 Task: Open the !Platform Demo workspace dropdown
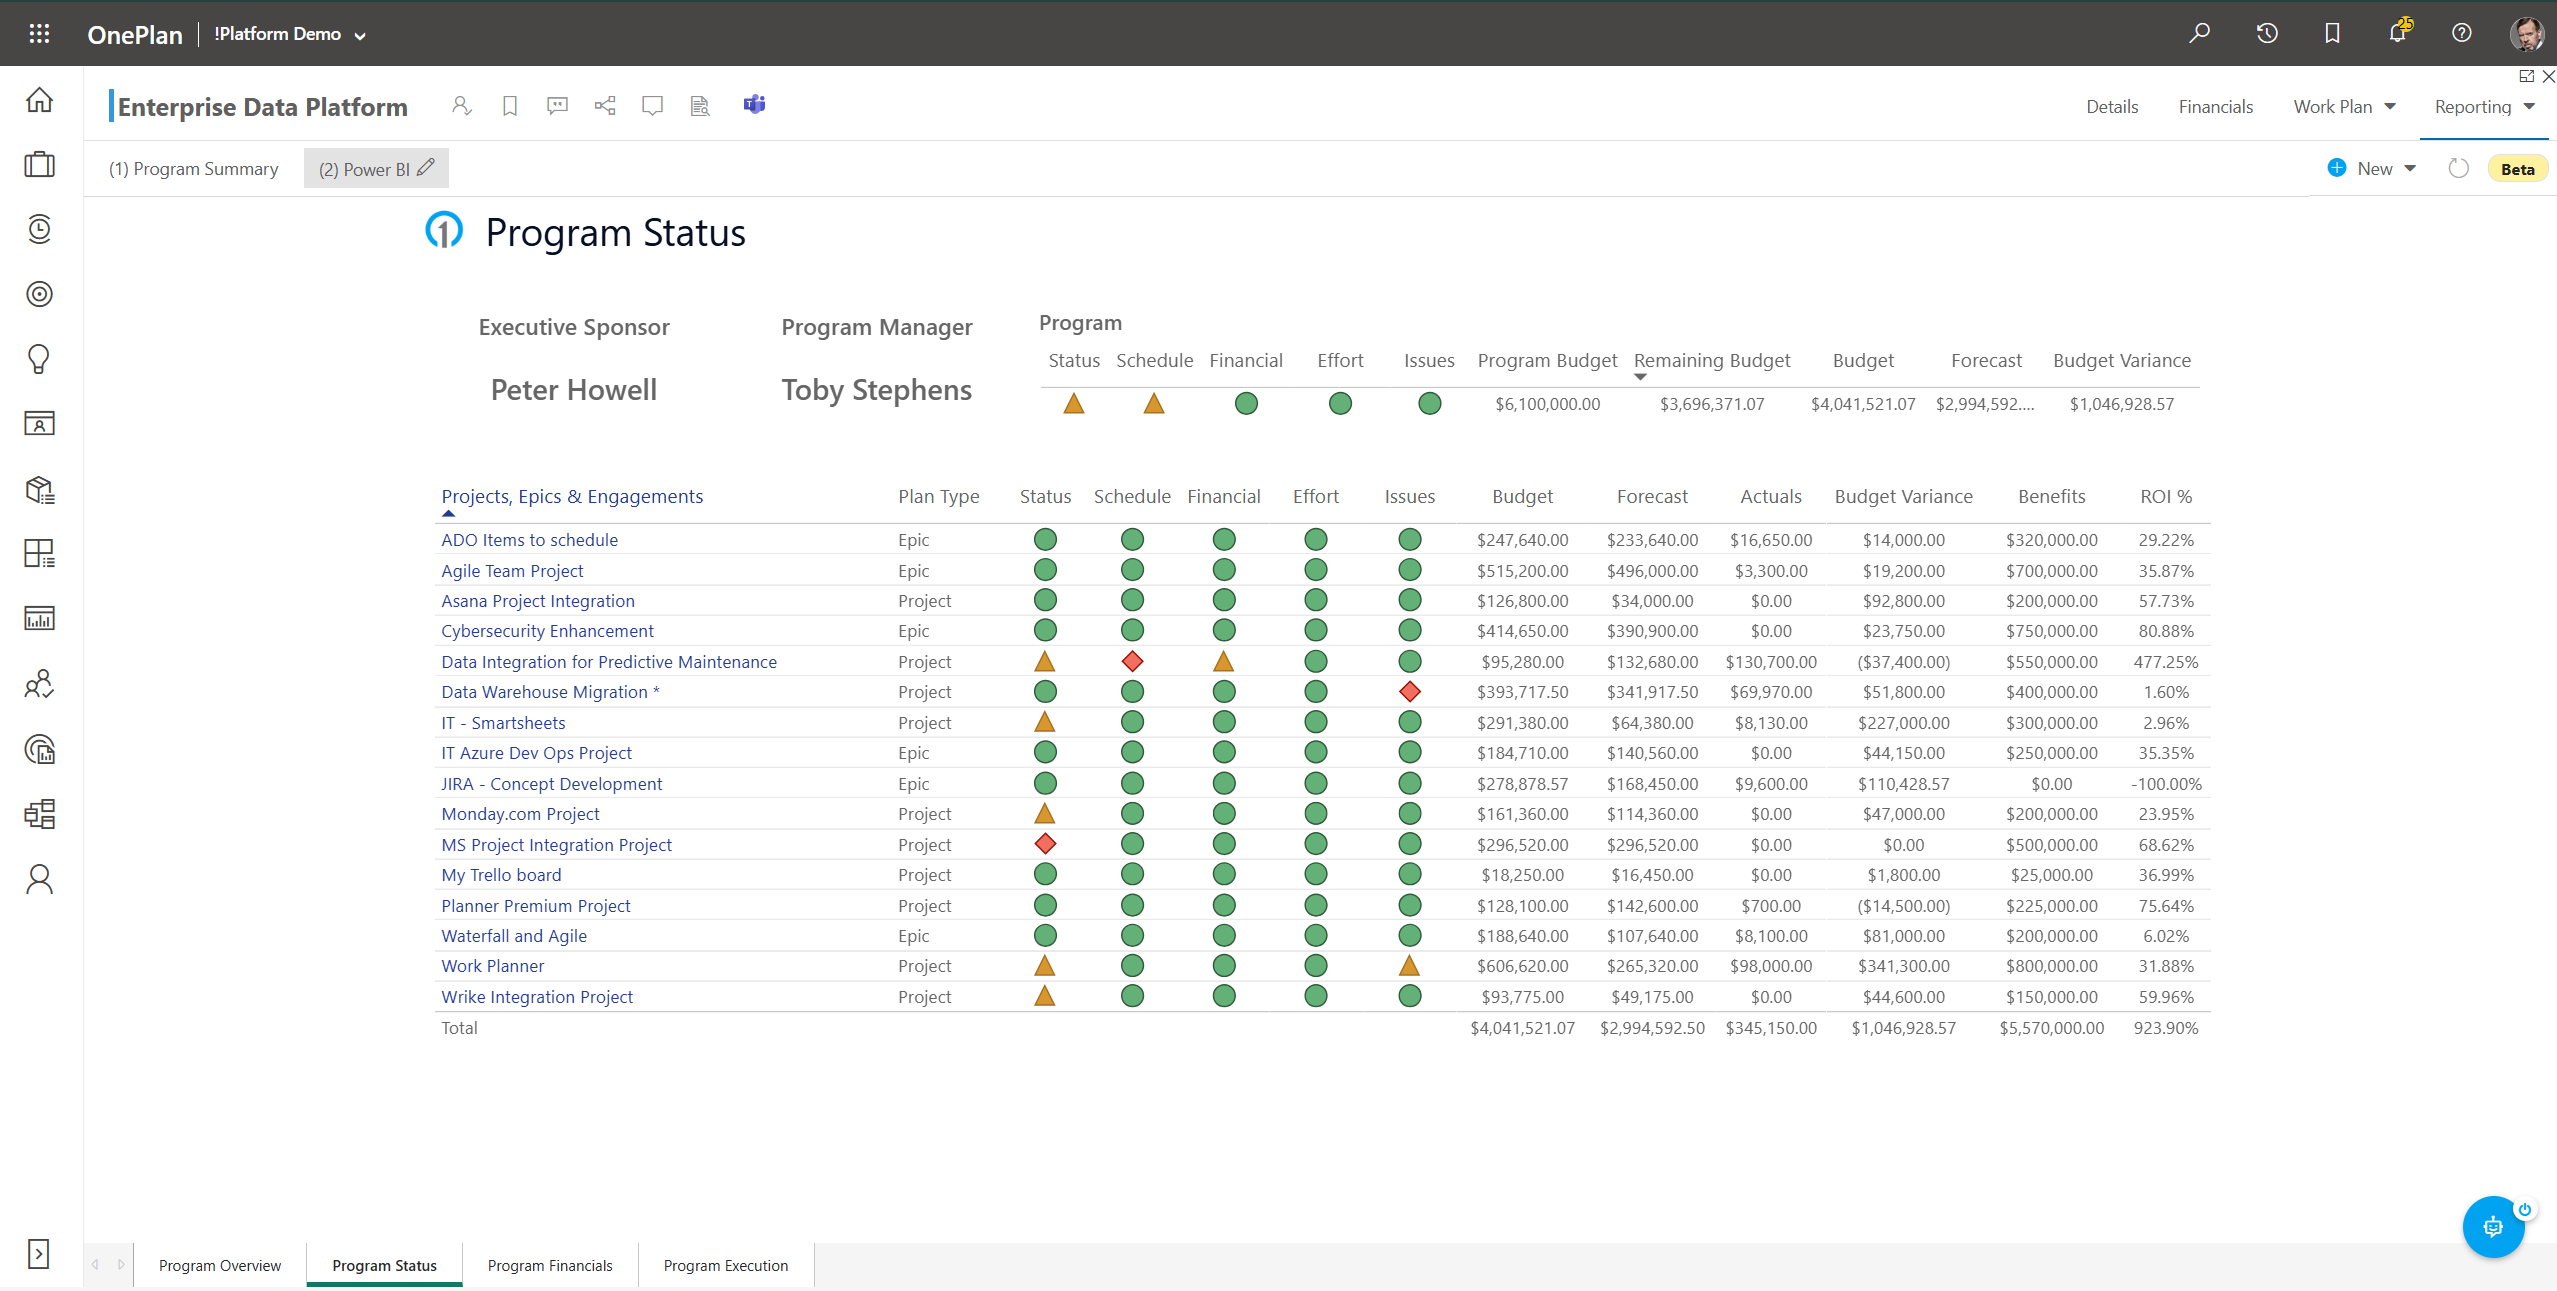pos(358,33)
